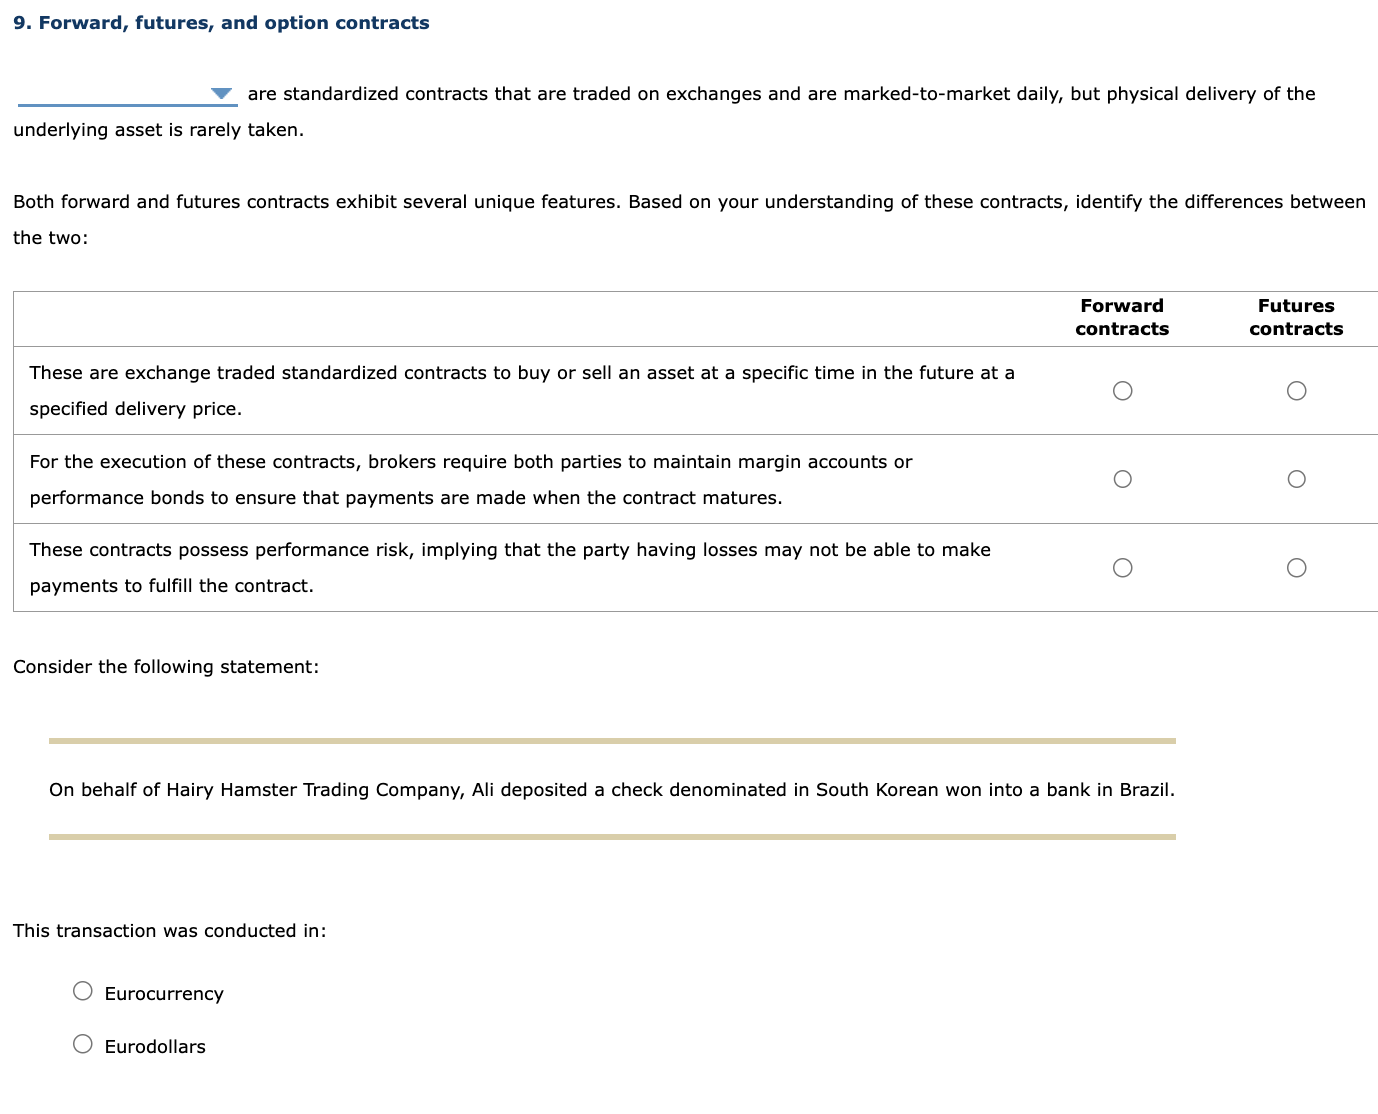Choose Forward contracts for margin accounts row
1378x1114 pixels.
[1122, 479]
